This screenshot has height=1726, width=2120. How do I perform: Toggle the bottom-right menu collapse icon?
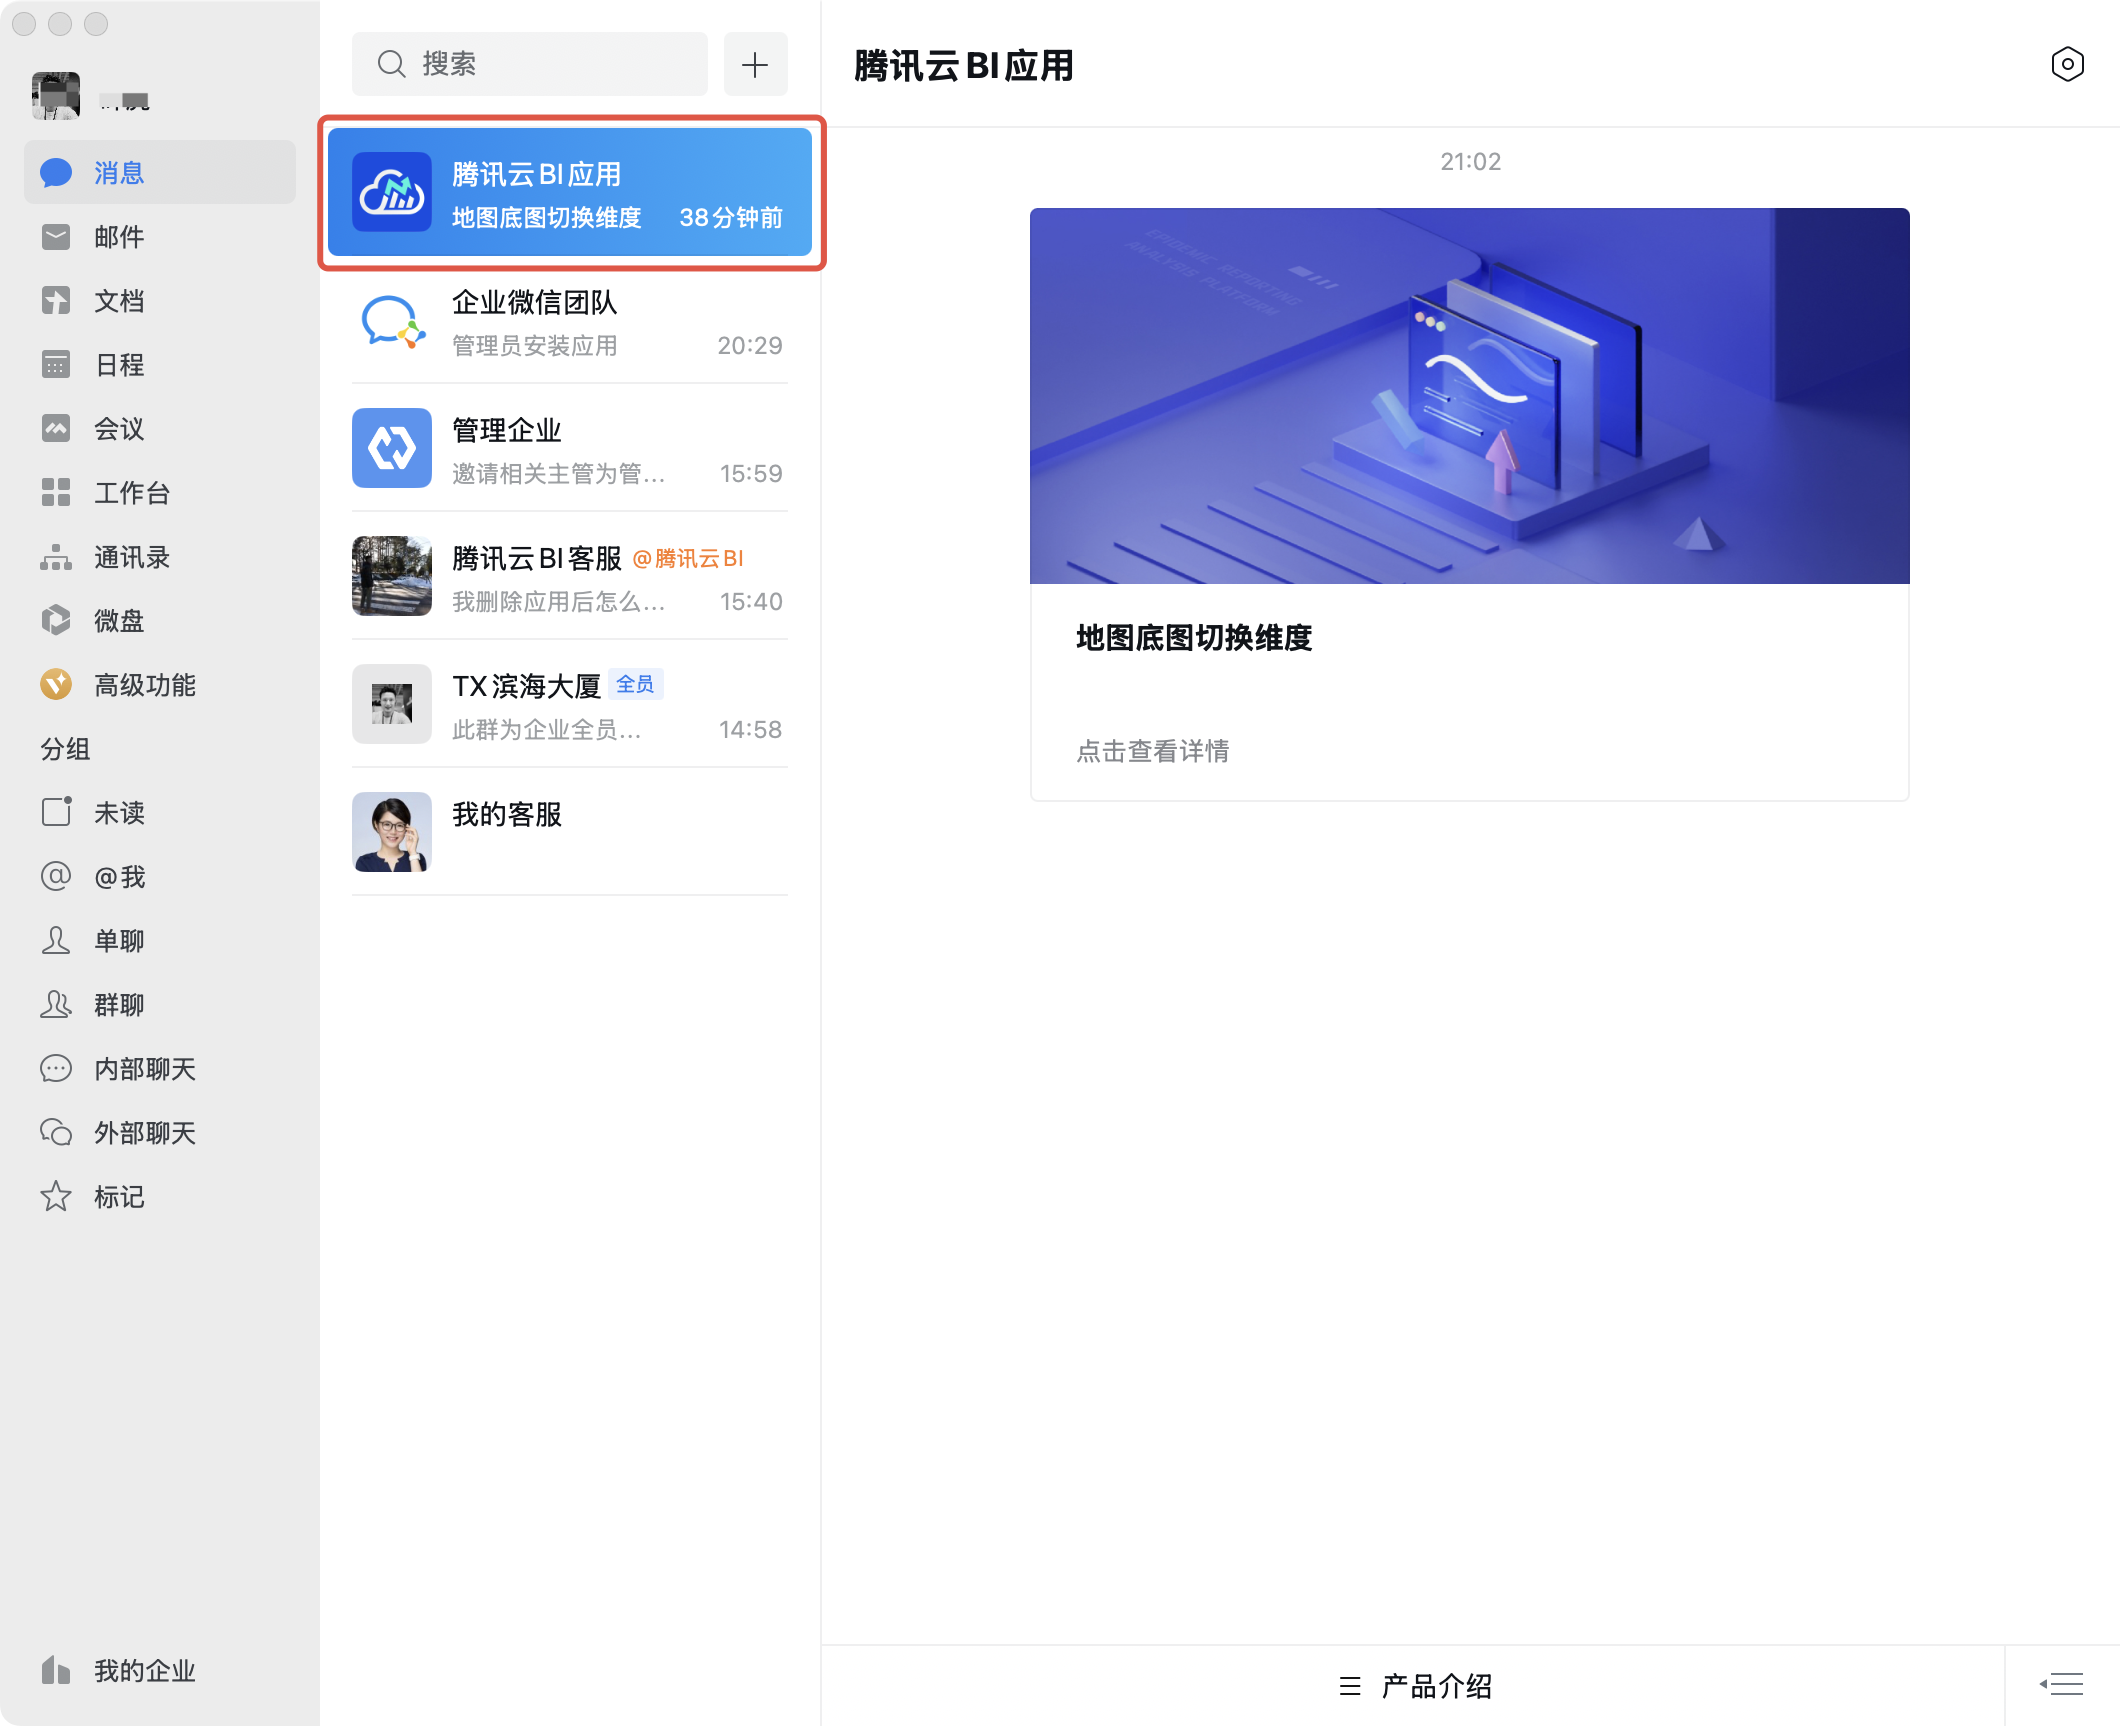point(2062,1685)
